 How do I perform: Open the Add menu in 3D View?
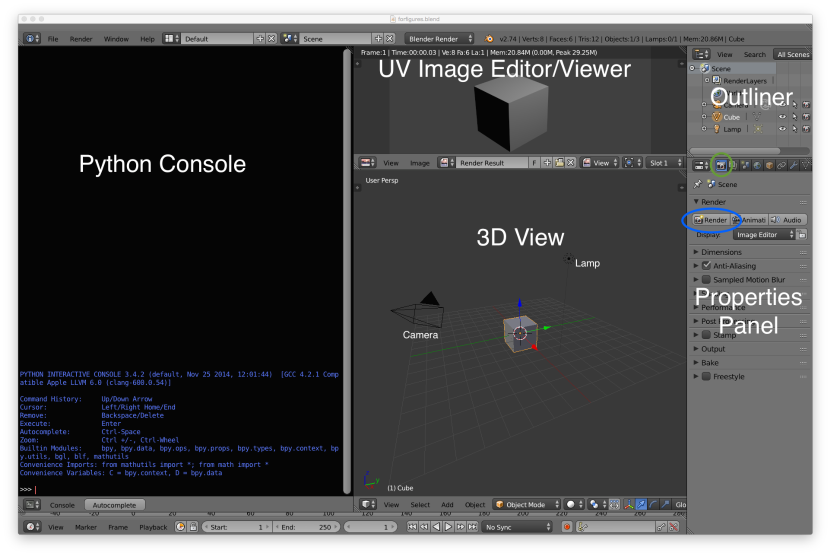[x=447, y=505]
